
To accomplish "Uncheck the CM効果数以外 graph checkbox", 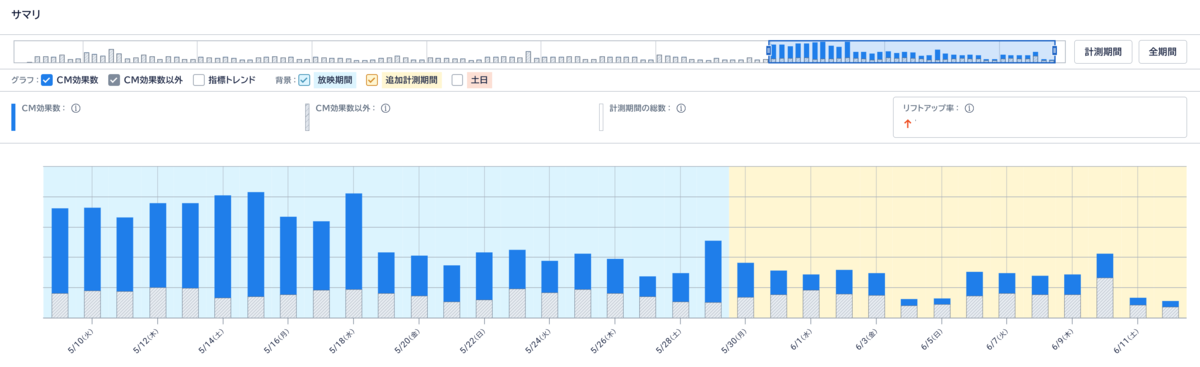I will pyautogui.click(x=114, y=80).
